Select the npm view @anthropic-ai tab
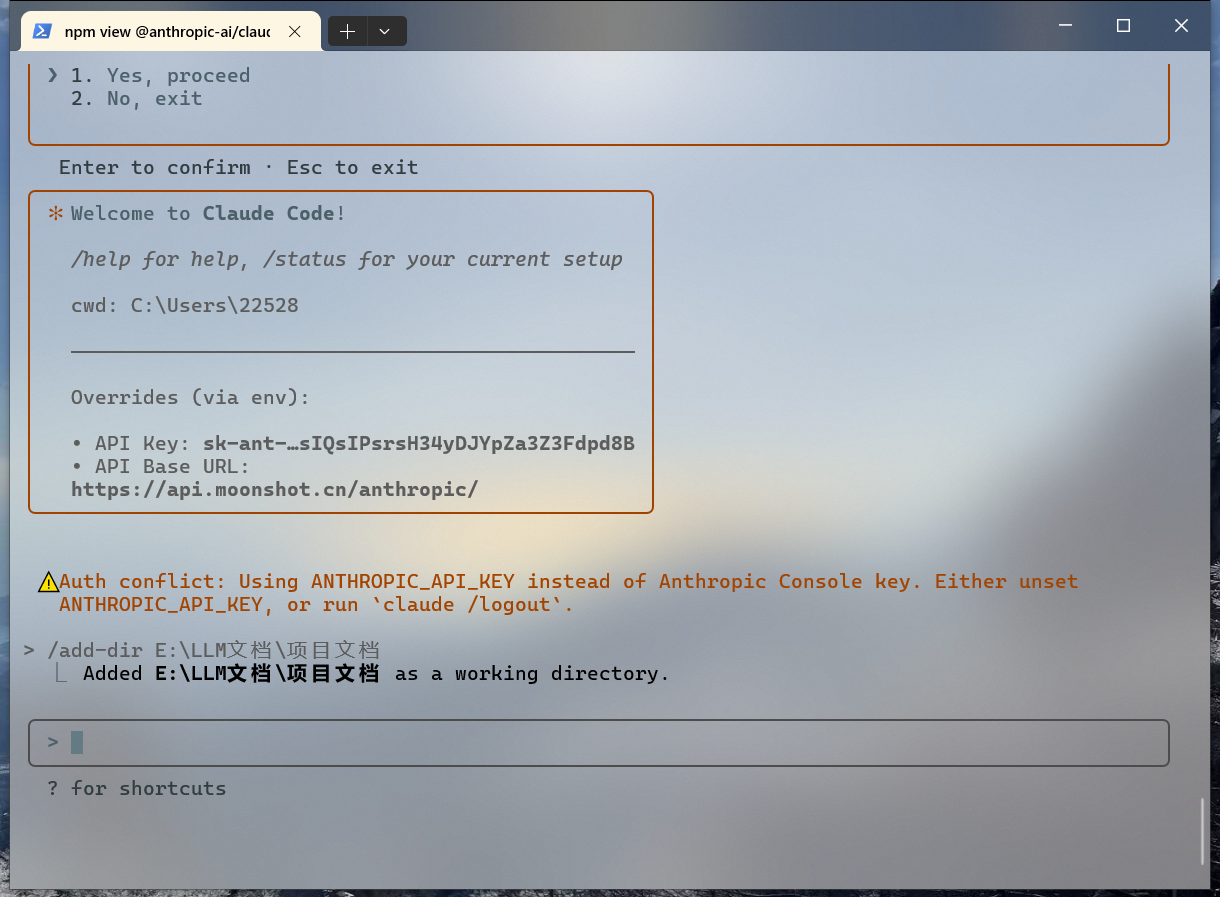The image size is (1220, 897). 171,31
